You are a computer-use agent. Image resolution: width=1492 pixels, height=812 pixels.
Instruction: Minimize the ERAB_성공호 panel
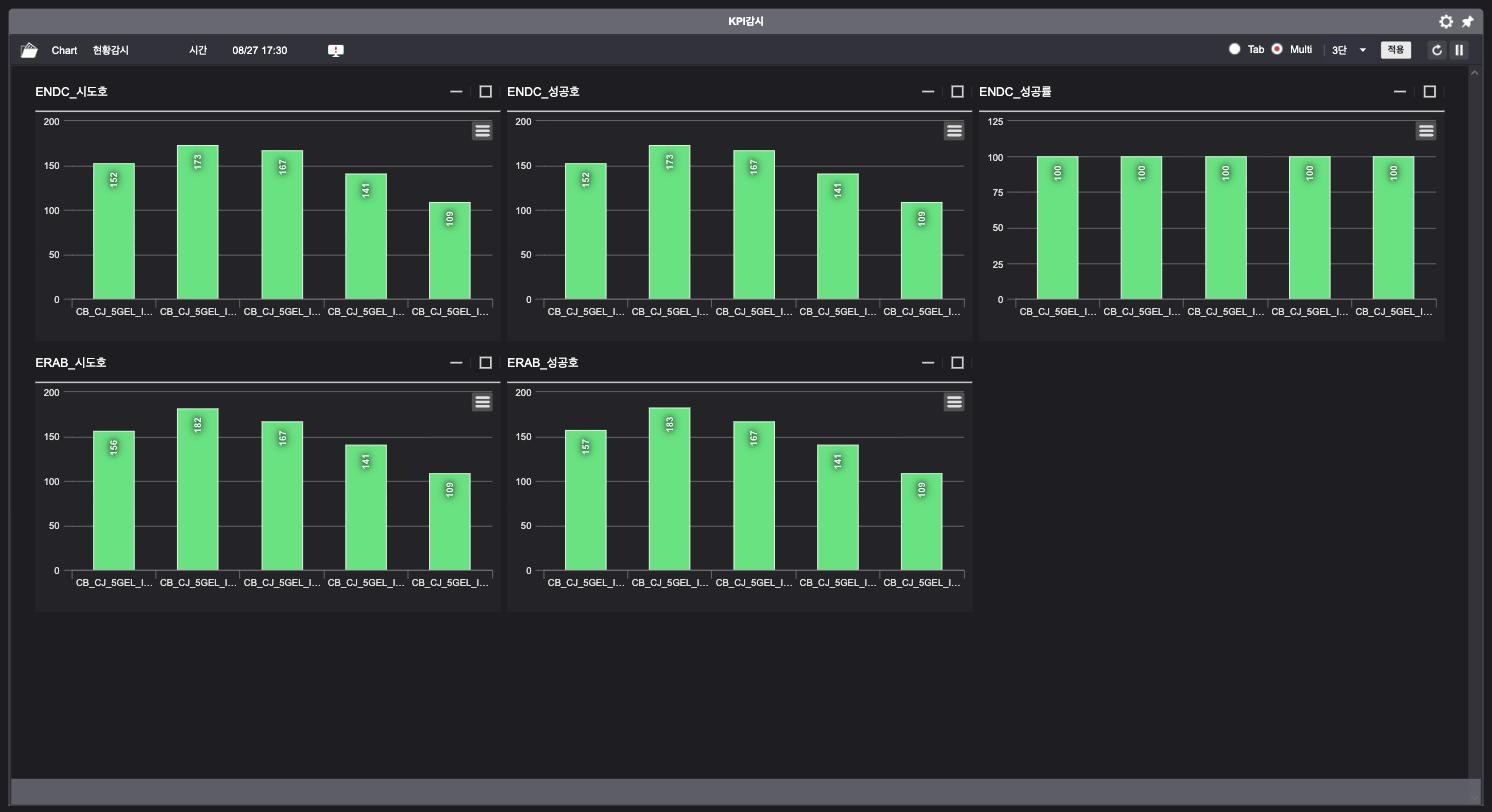pyautogui.click(x=928, y=363)
